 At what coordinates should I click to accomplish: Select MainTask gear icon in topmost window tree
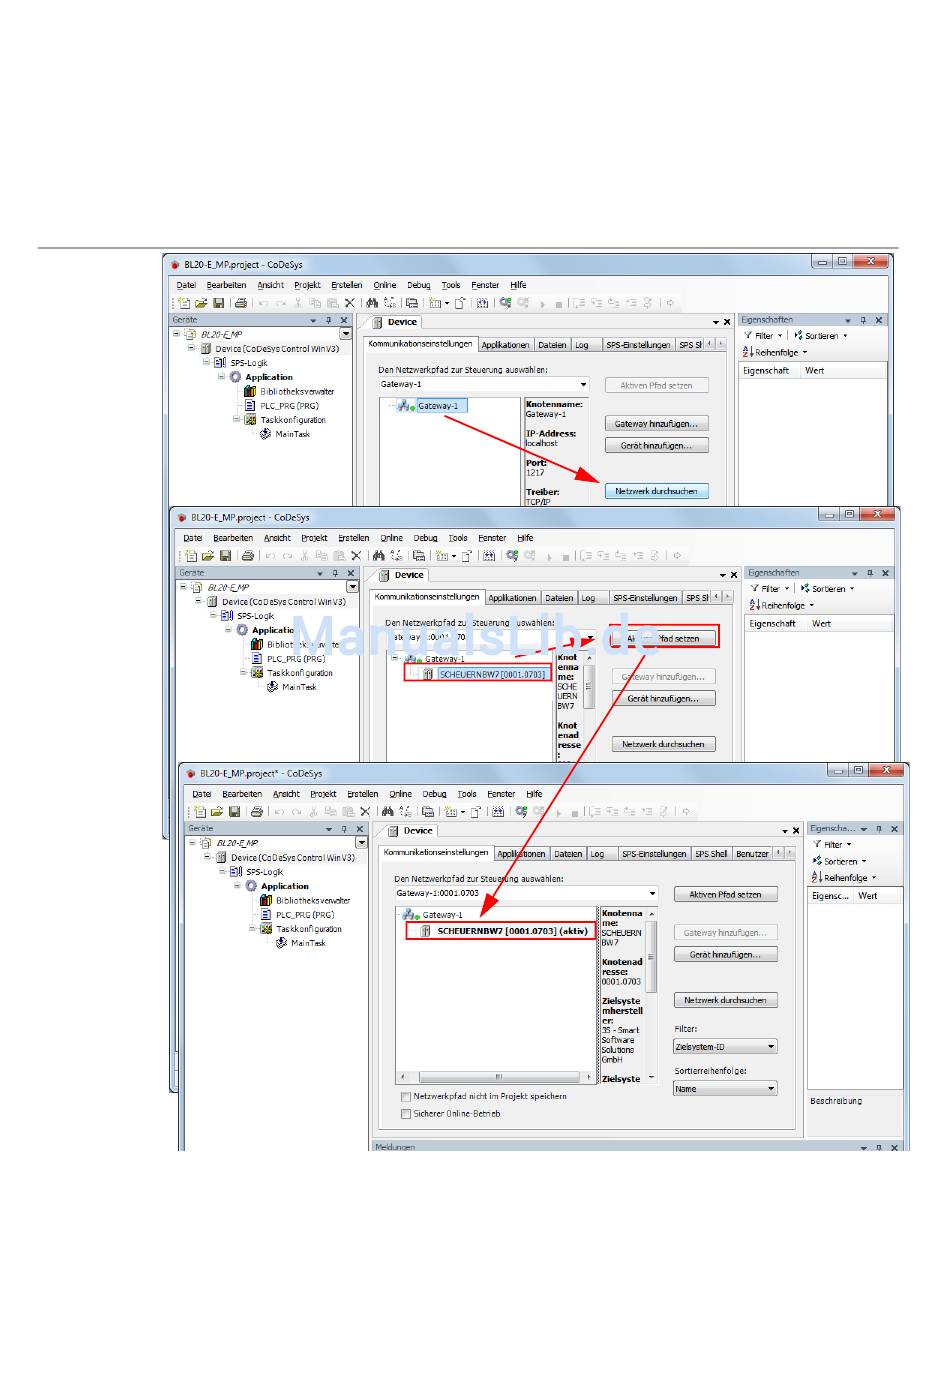265,434
